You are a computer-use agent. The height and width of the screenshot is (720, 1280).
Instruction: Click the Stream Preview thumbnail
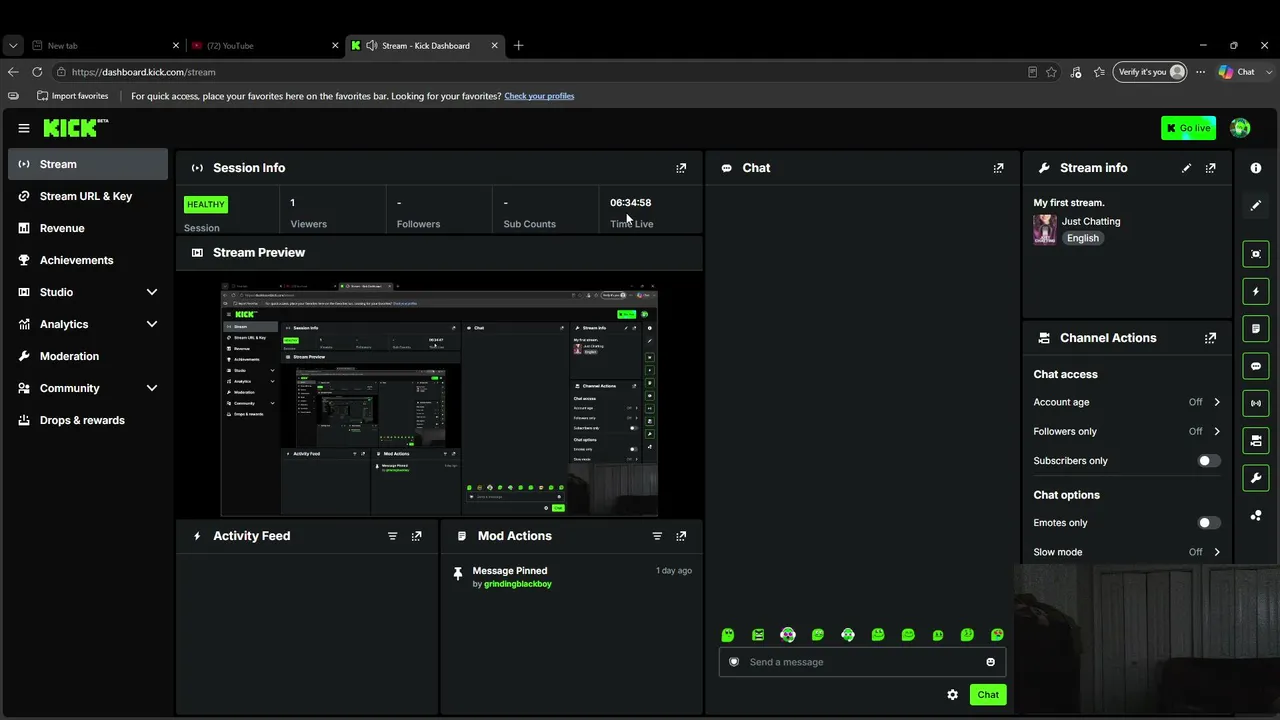(x=439, y=399)
